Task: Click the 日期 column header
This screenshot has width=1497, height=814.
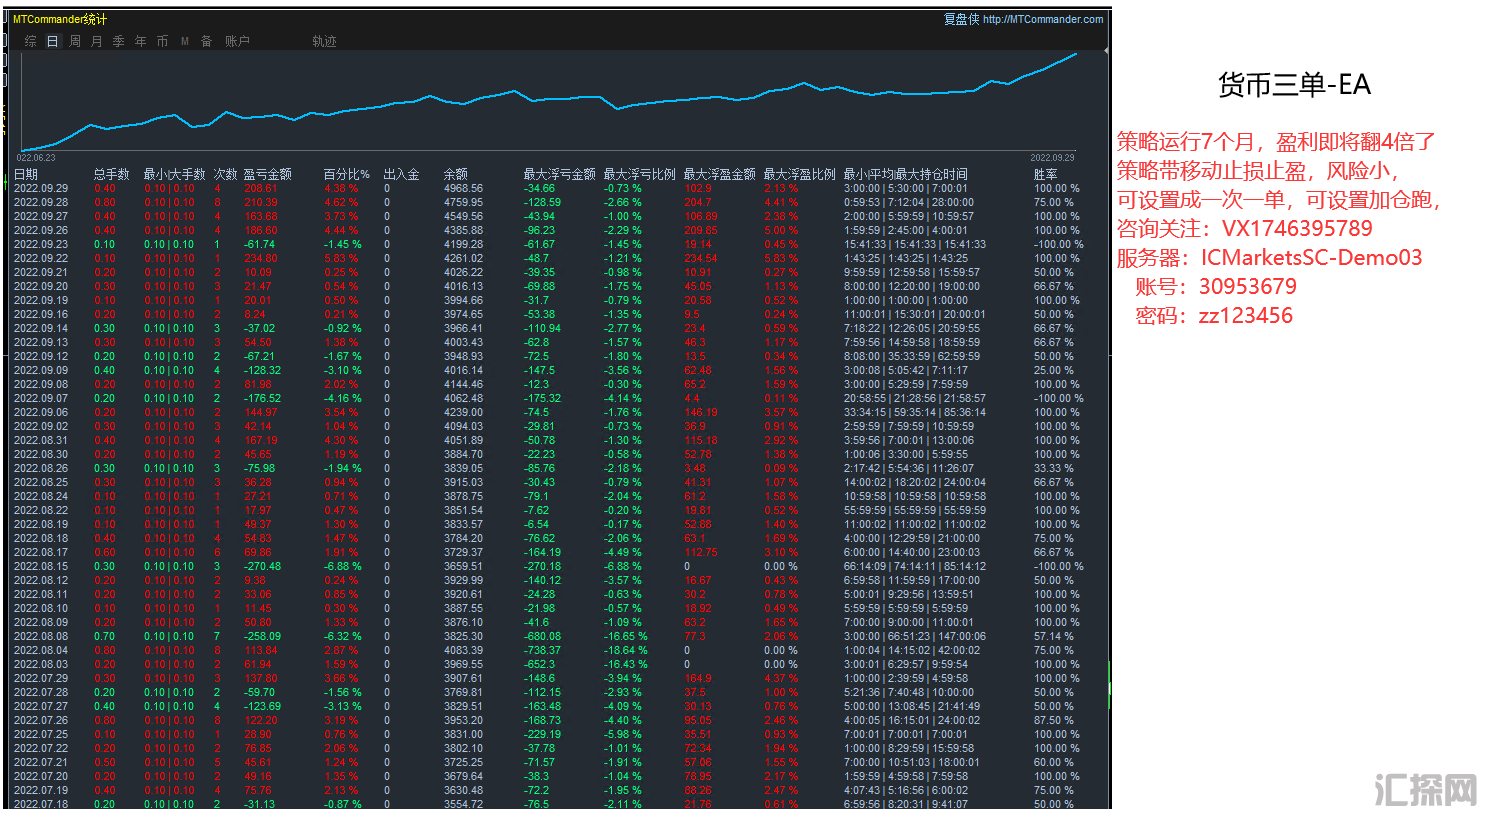Action: pyautogui.click(x=26, y=174)
